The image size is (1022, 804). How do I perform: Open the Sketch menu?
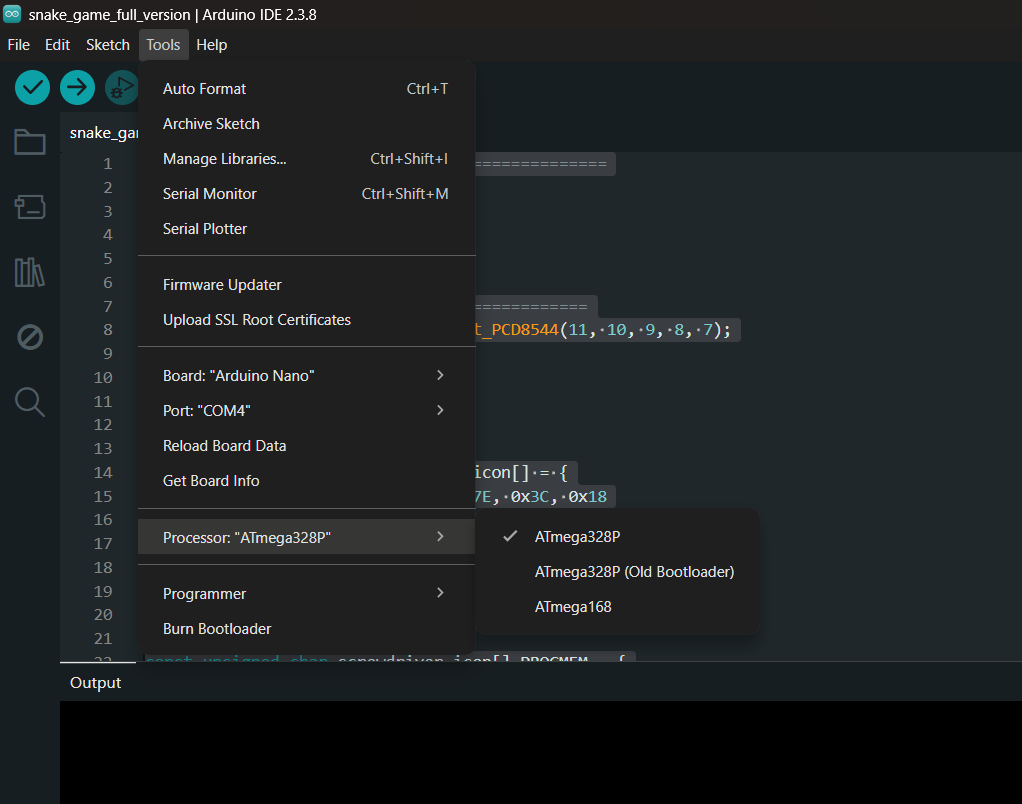[108, 45]
